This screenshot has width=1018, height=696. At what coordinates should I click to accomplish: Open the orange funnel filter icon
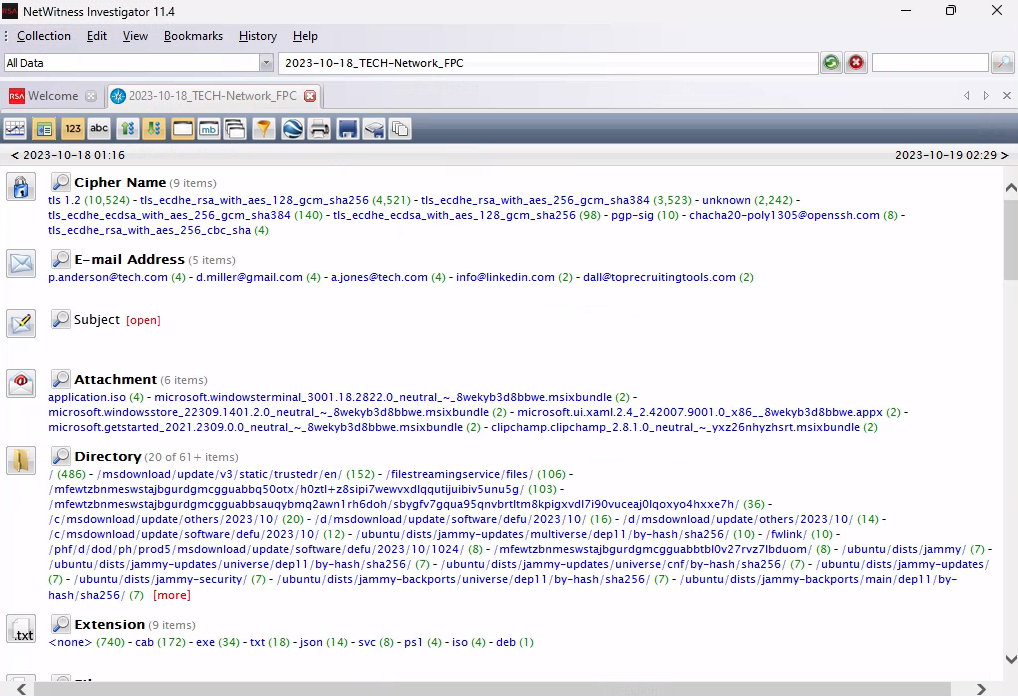264,129
